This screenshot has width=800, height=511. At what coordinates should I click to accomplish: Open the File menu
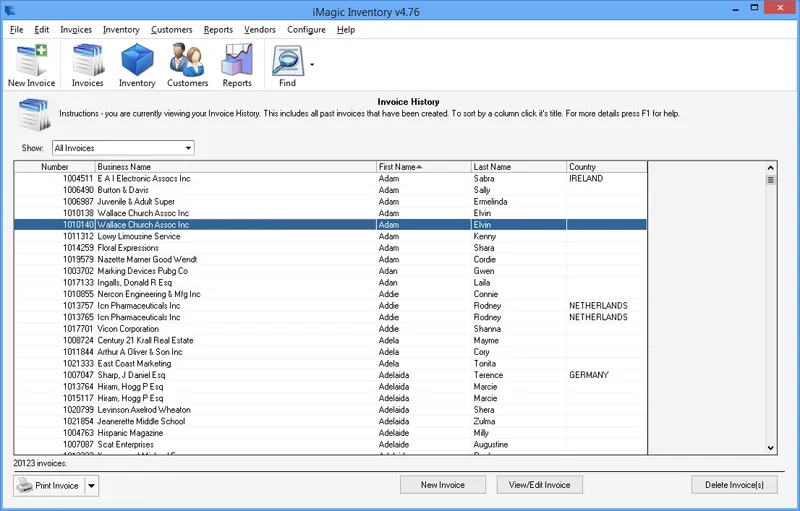pyautogui.click(x=16, y=30)
